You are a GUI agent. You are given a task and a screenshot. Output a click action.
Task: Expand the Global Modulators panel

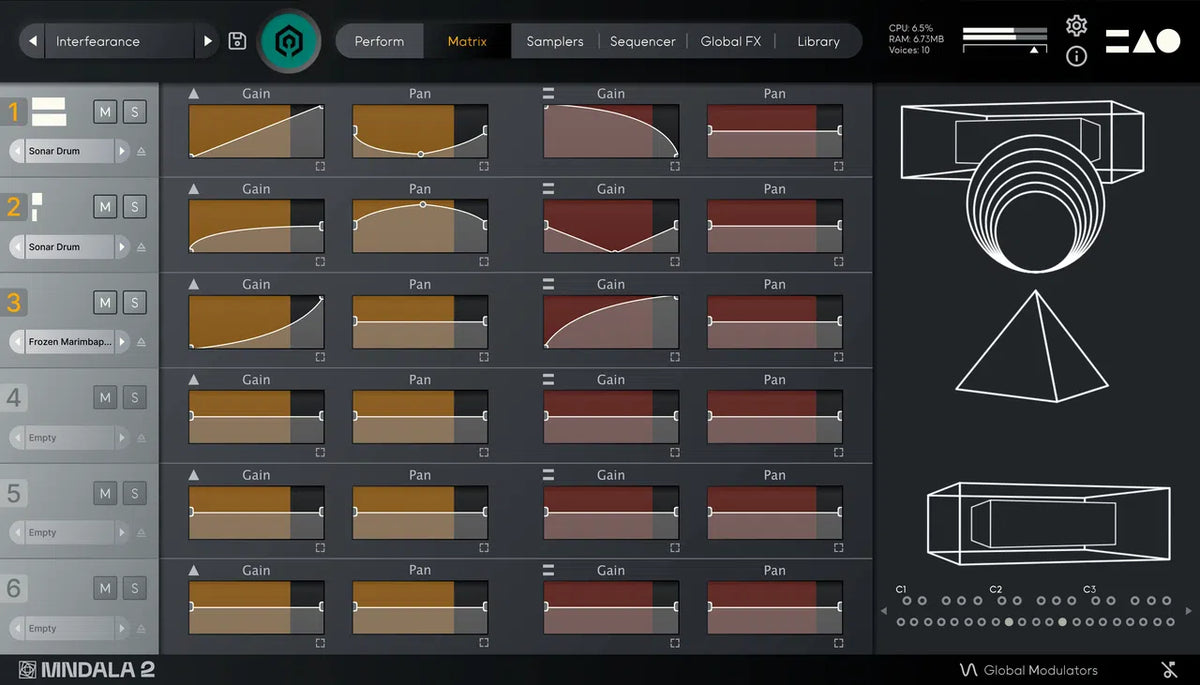coord(1028,670)
